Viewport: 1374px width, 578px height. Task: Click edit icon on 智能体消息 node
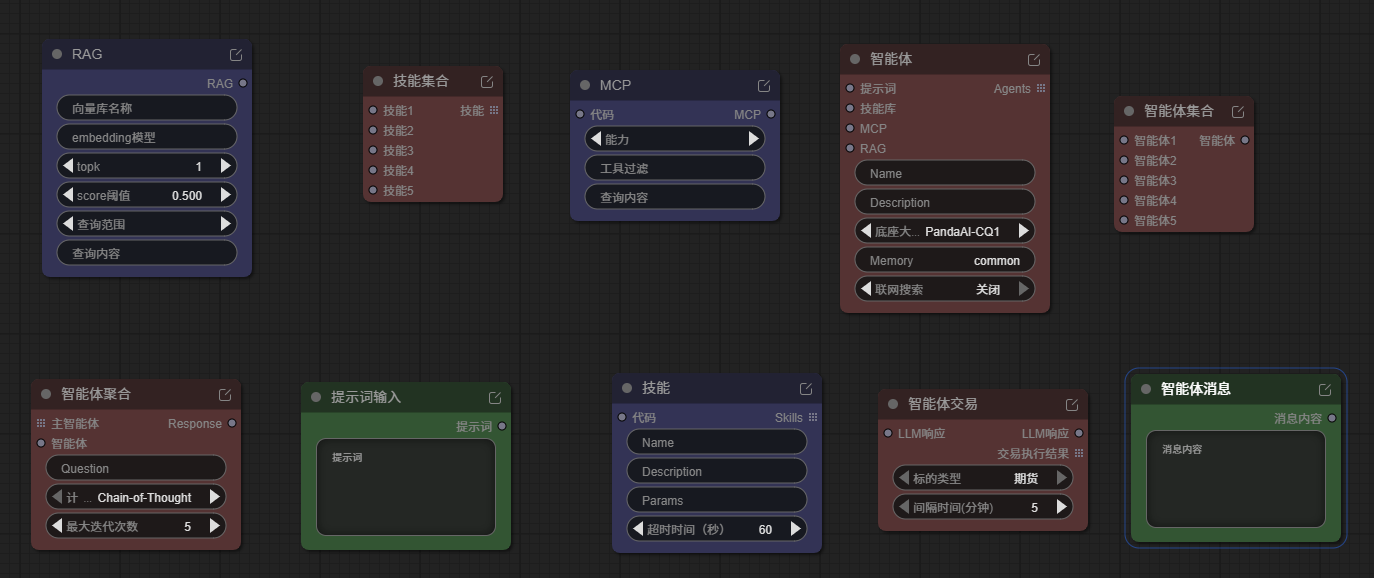click(1325, 389)
